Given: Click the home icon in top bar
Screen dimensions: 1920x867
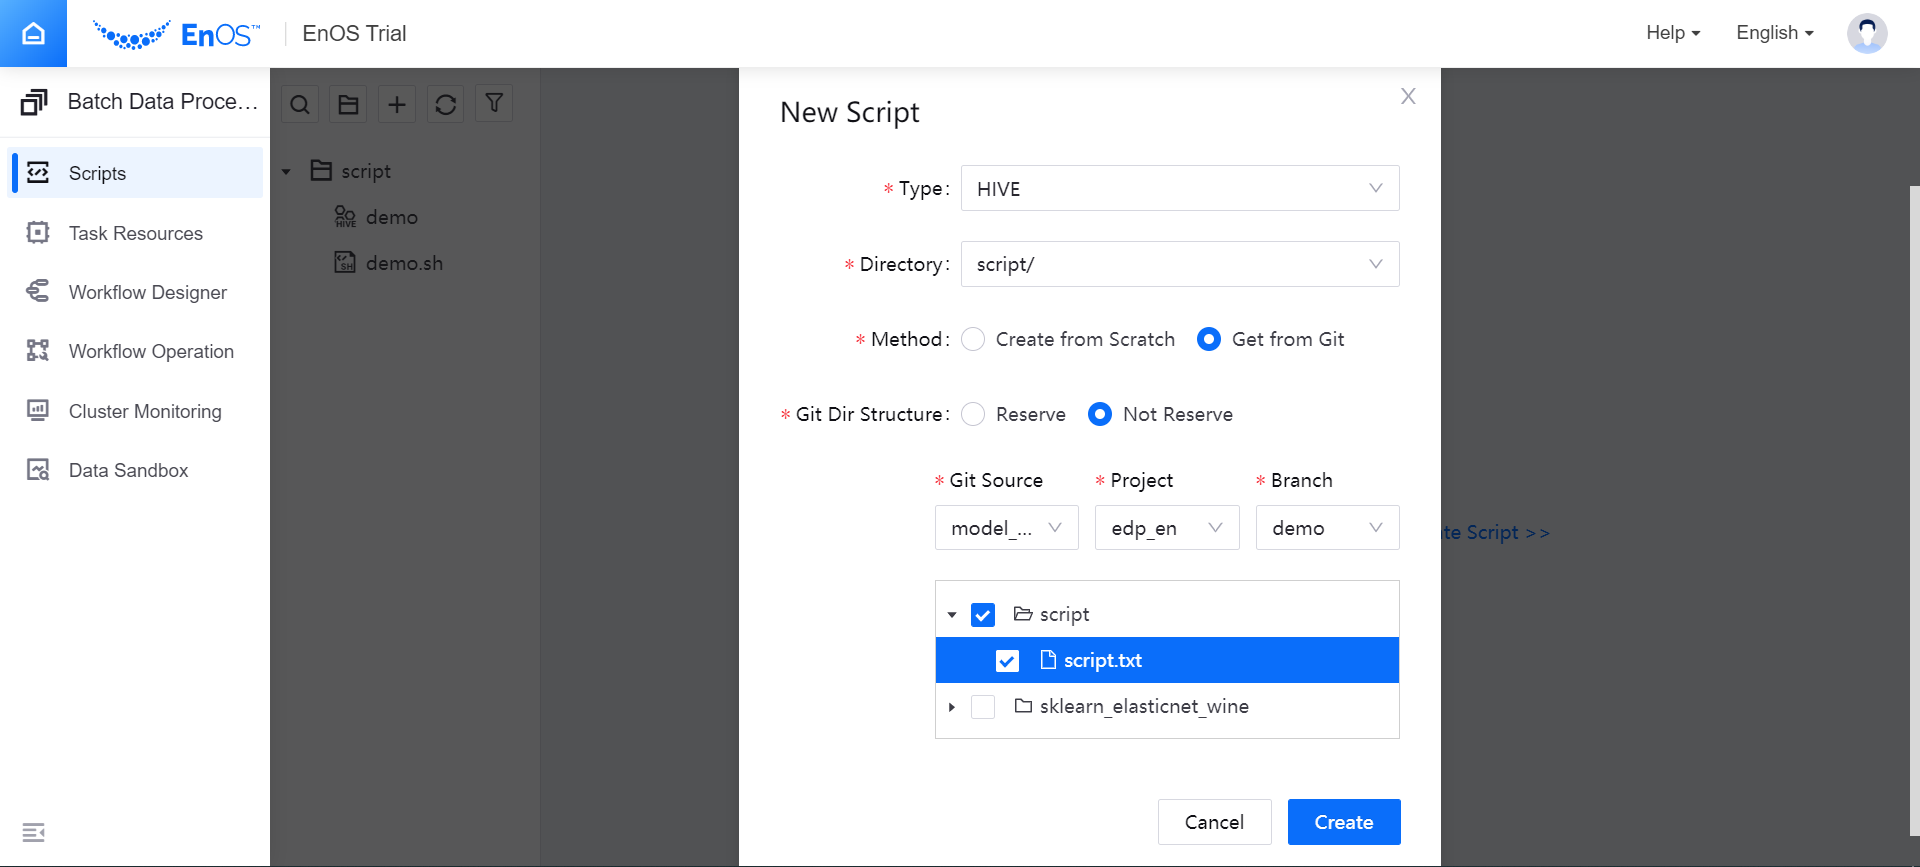Looking at the screenshot, I should pos(33,33).
